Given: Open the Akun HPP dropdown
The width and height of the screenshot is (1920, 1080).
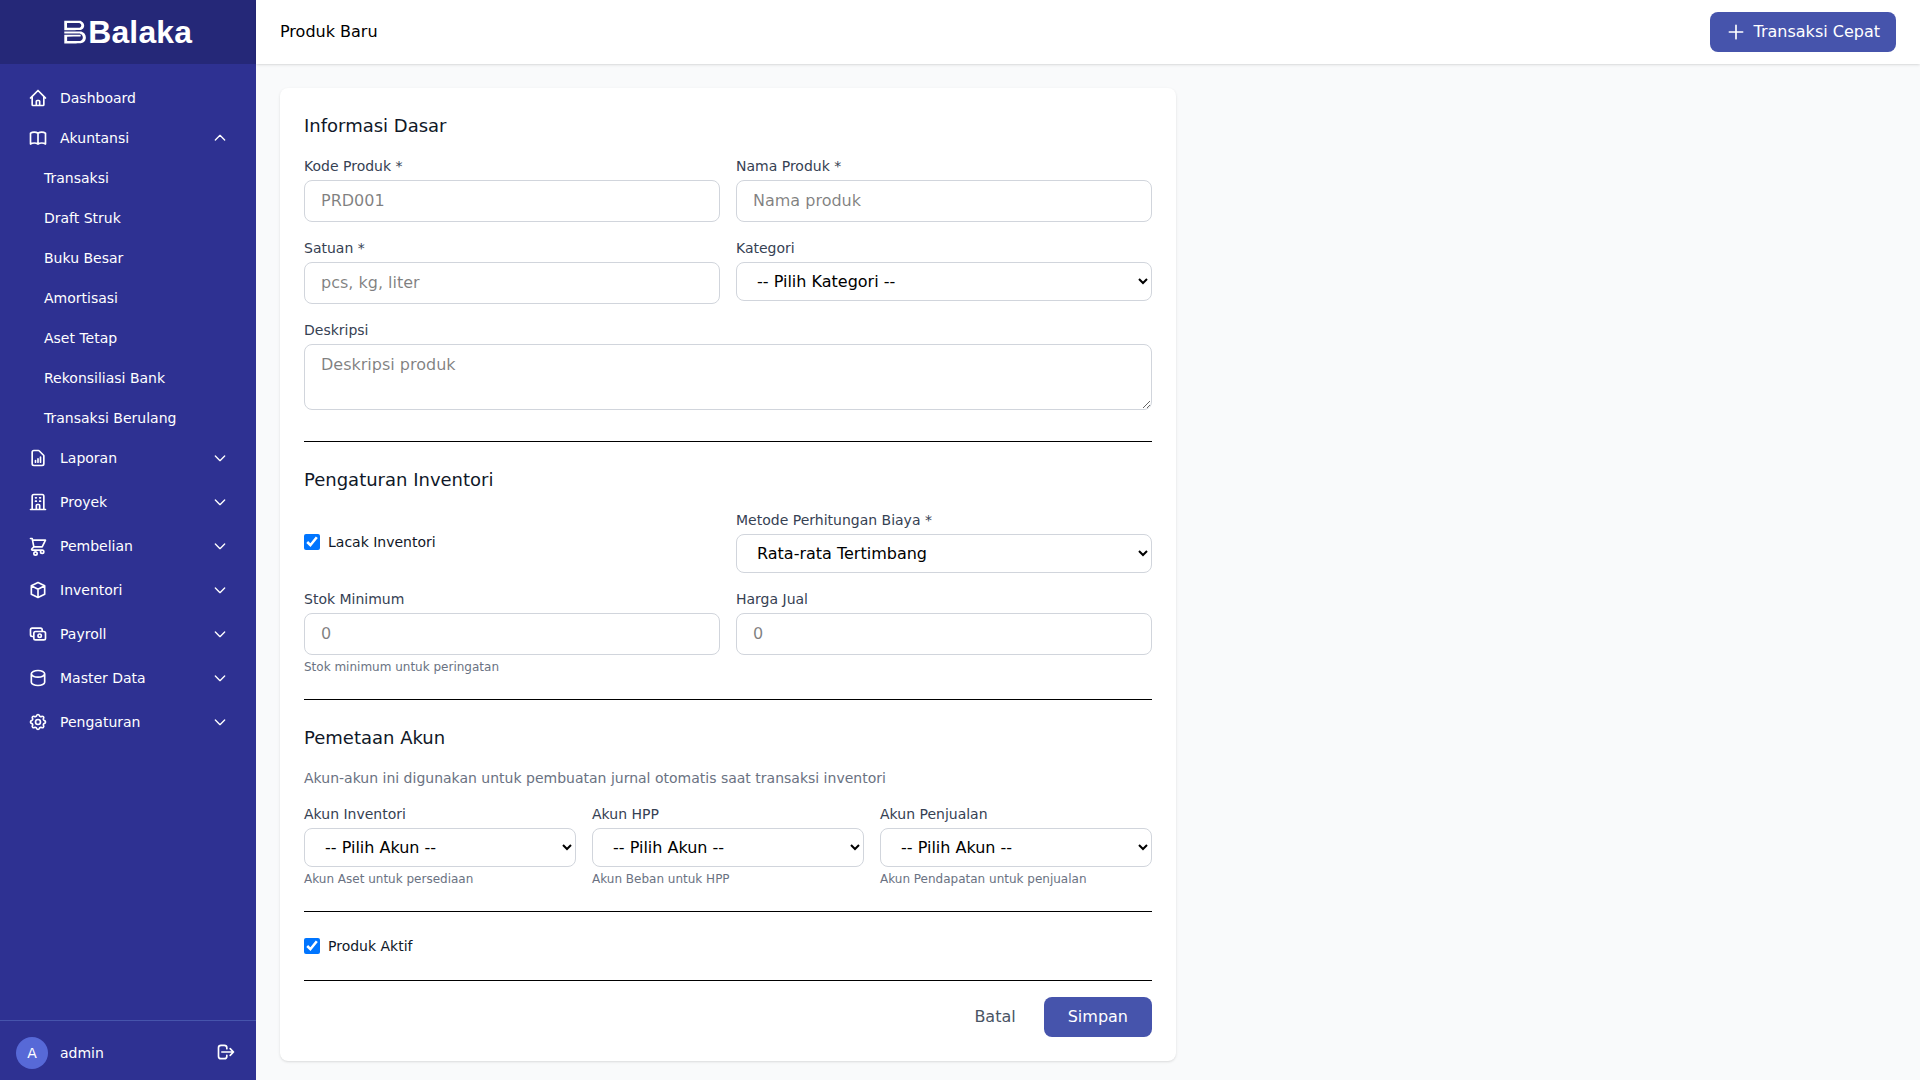Looking at the screenshot, I should 727,847.
